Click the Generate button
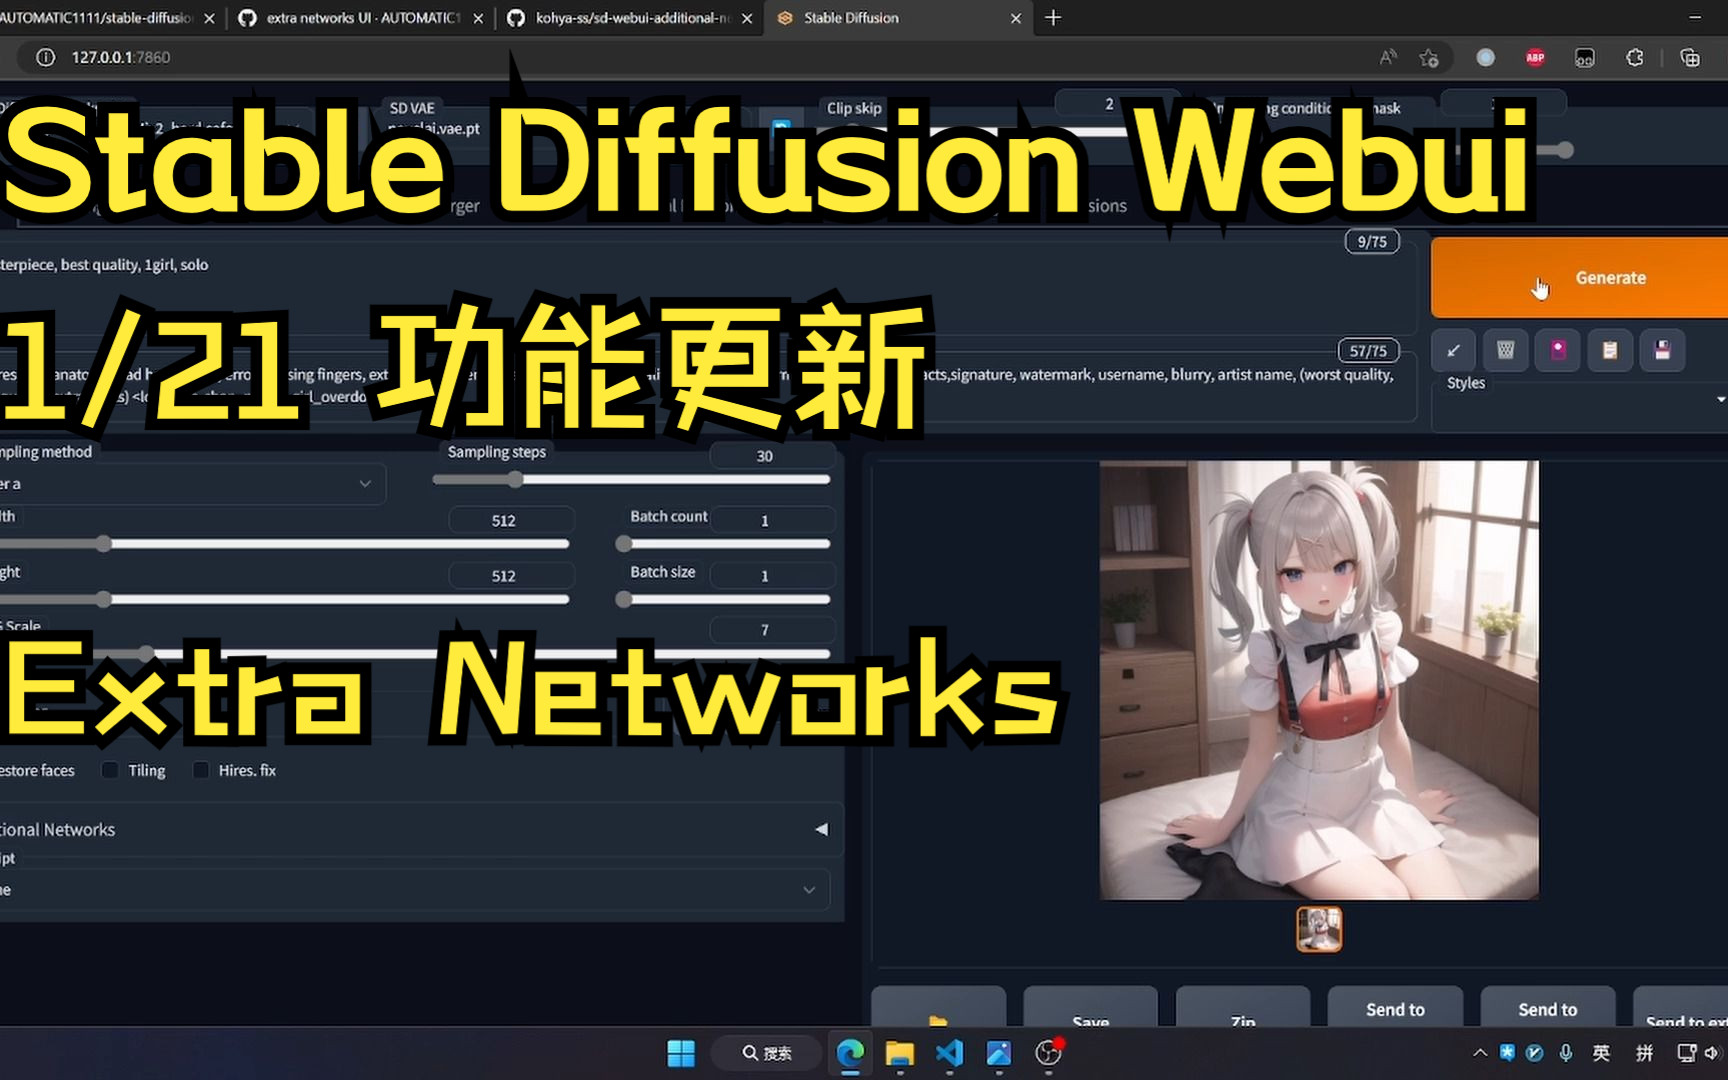The width and height of the screenshot is (1728, 1080). [1610, 277]
